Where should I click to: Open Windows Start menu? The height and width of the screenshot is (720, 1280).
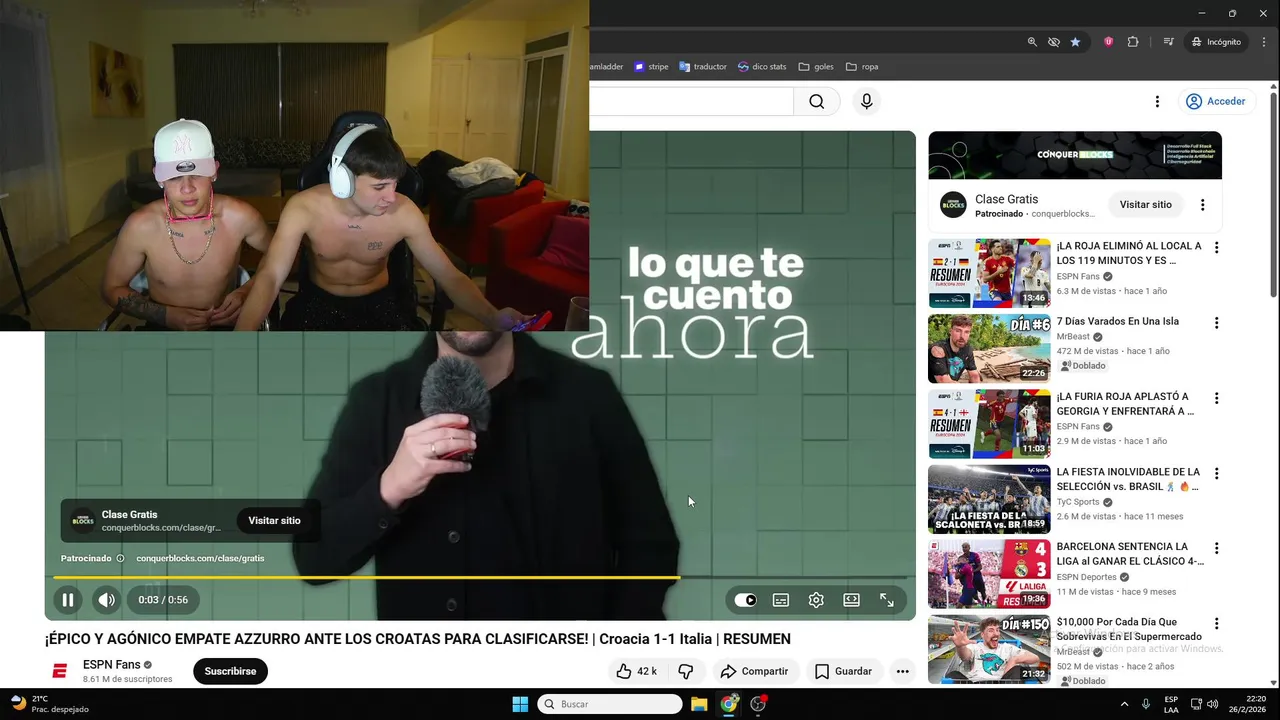click(520, 704)
